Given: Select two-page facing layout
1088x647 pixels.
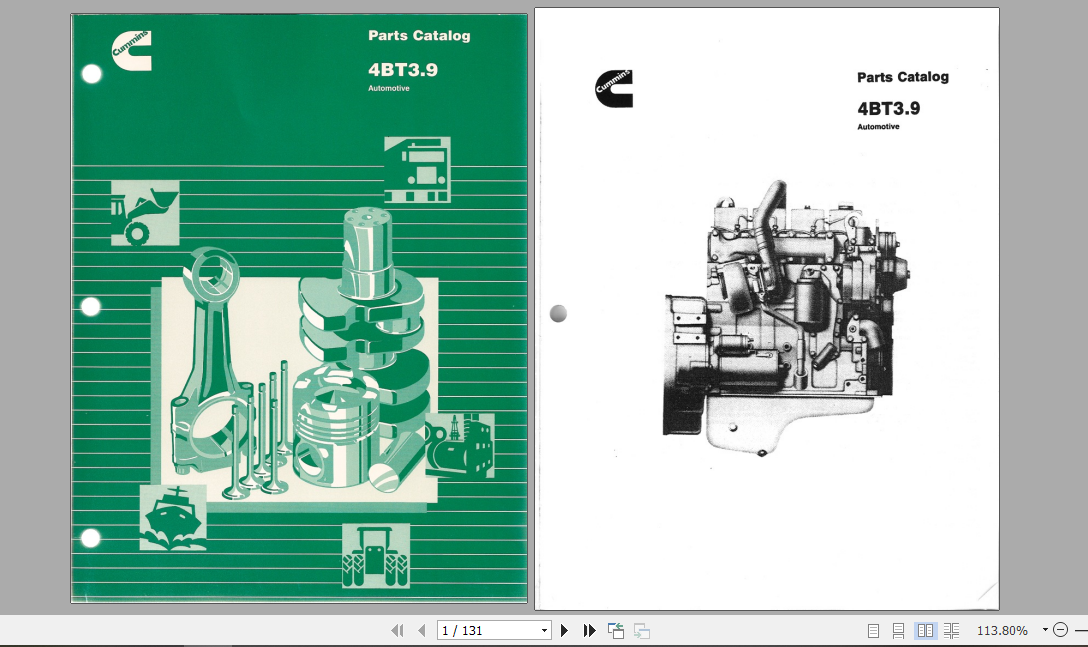Looking at the screenshot, I should pos(925,630).
